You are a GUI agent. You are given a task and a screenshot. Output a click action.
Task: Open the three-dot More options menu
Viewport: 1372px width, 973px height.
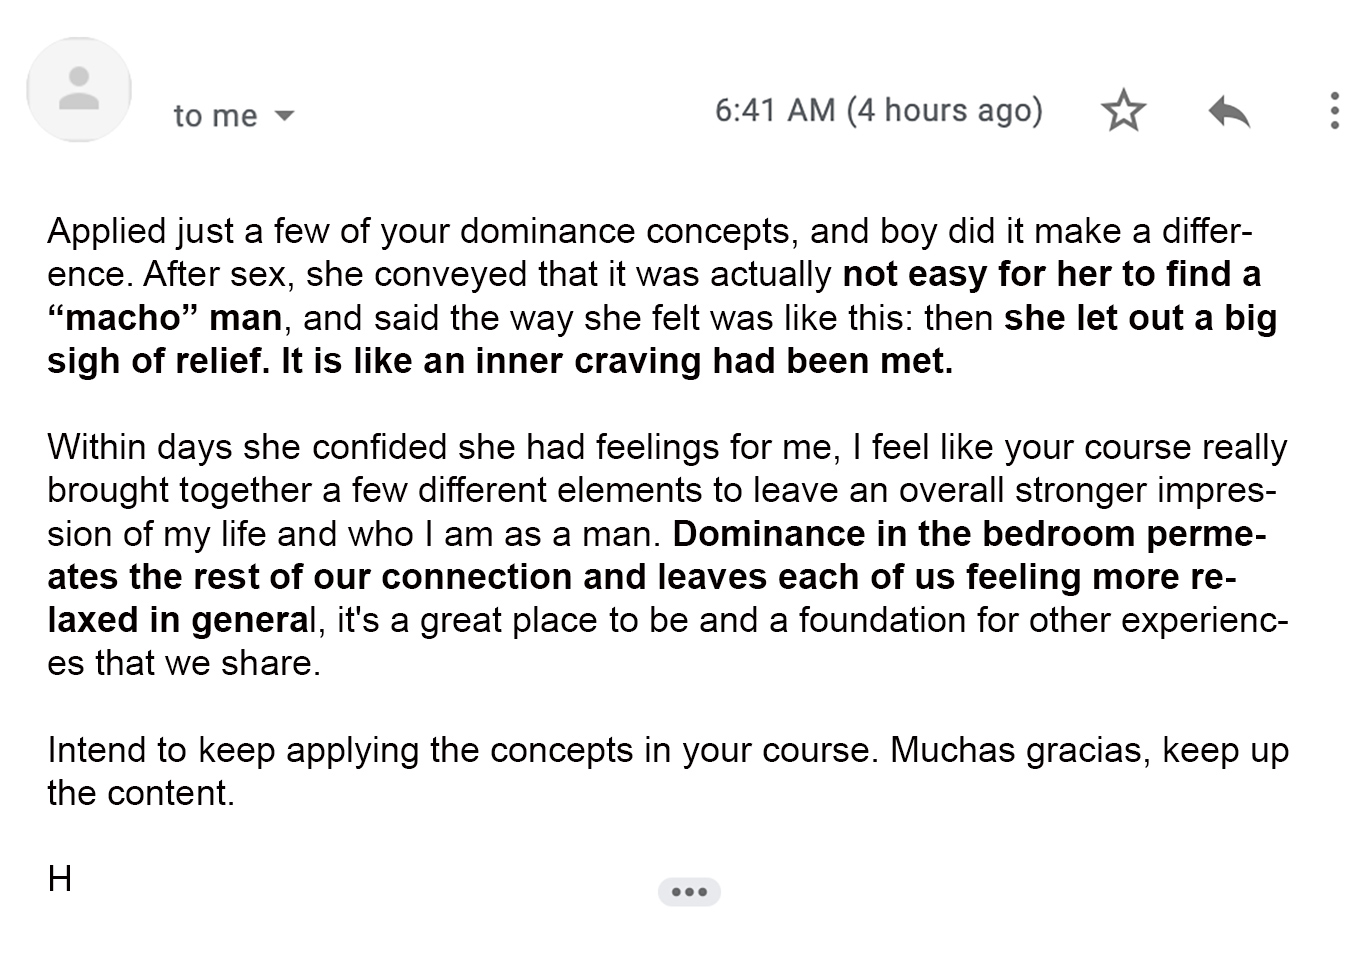1334,110
